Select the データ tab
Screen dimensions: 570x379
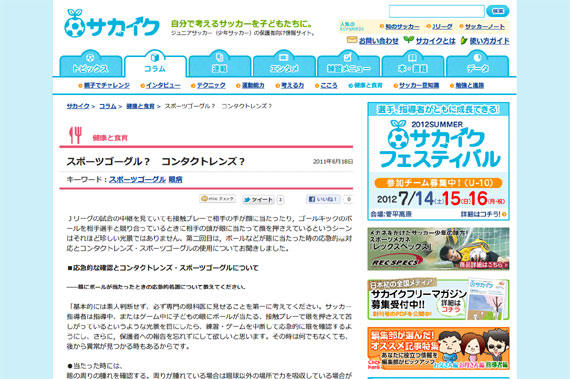[x=477, y=64]
